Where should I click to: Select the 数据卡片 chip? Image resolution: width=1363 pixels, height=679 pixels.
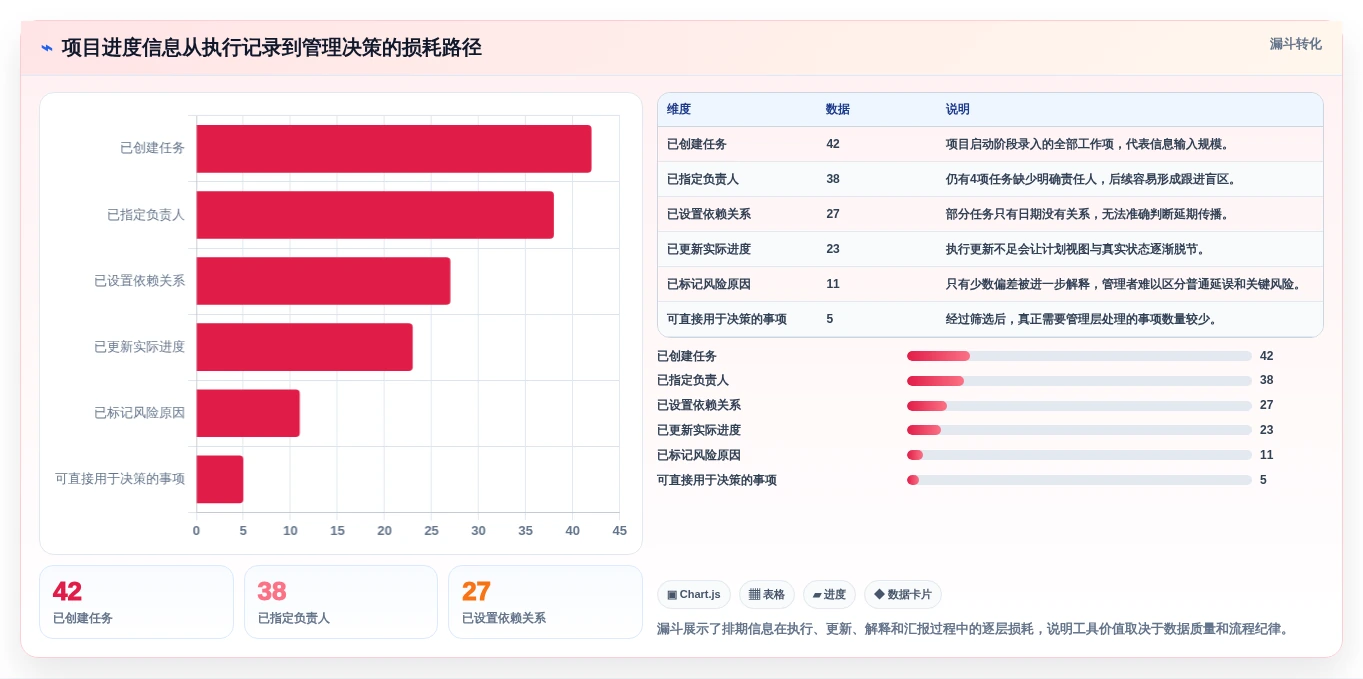click(903, 594)
